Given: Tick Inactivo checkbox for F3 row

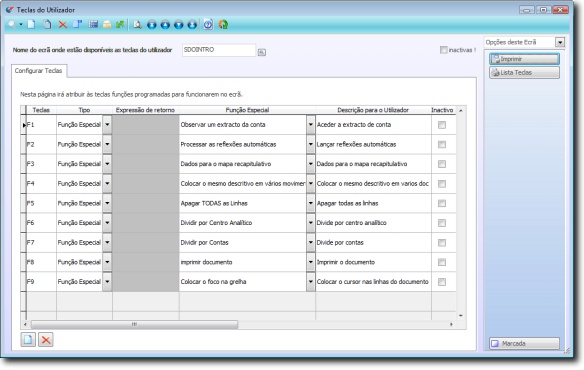Looking at the screenshot, I should (442, 164).
